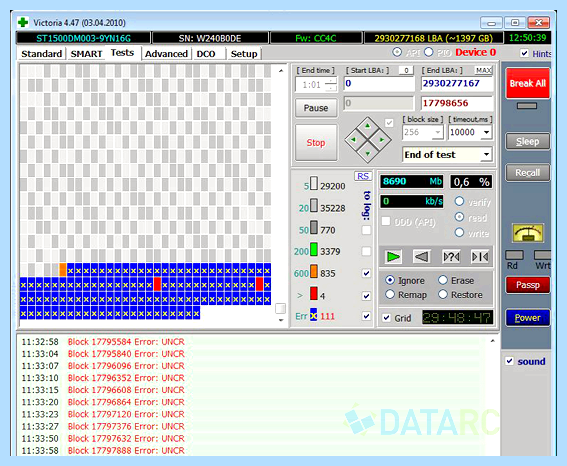Toggle the to-log checkbox for 200 ms

pos(366,251)
